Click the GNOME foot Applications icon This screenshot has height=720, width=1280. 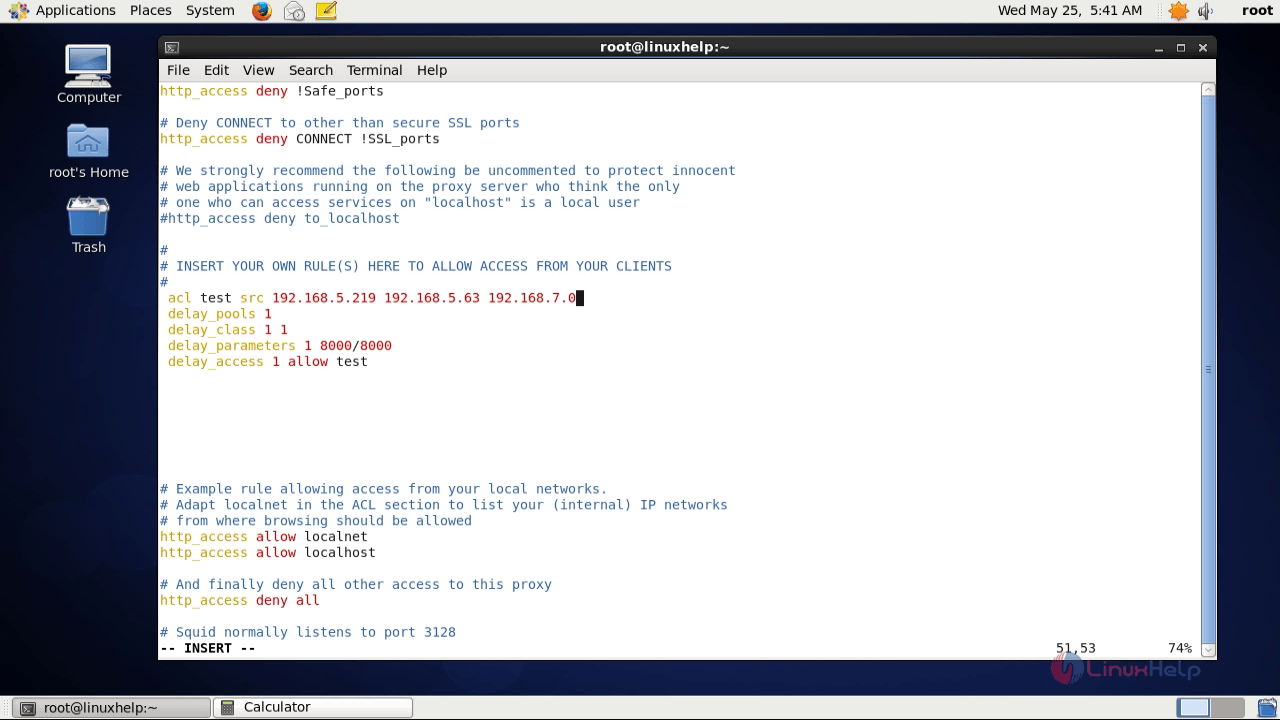[18, 11]
